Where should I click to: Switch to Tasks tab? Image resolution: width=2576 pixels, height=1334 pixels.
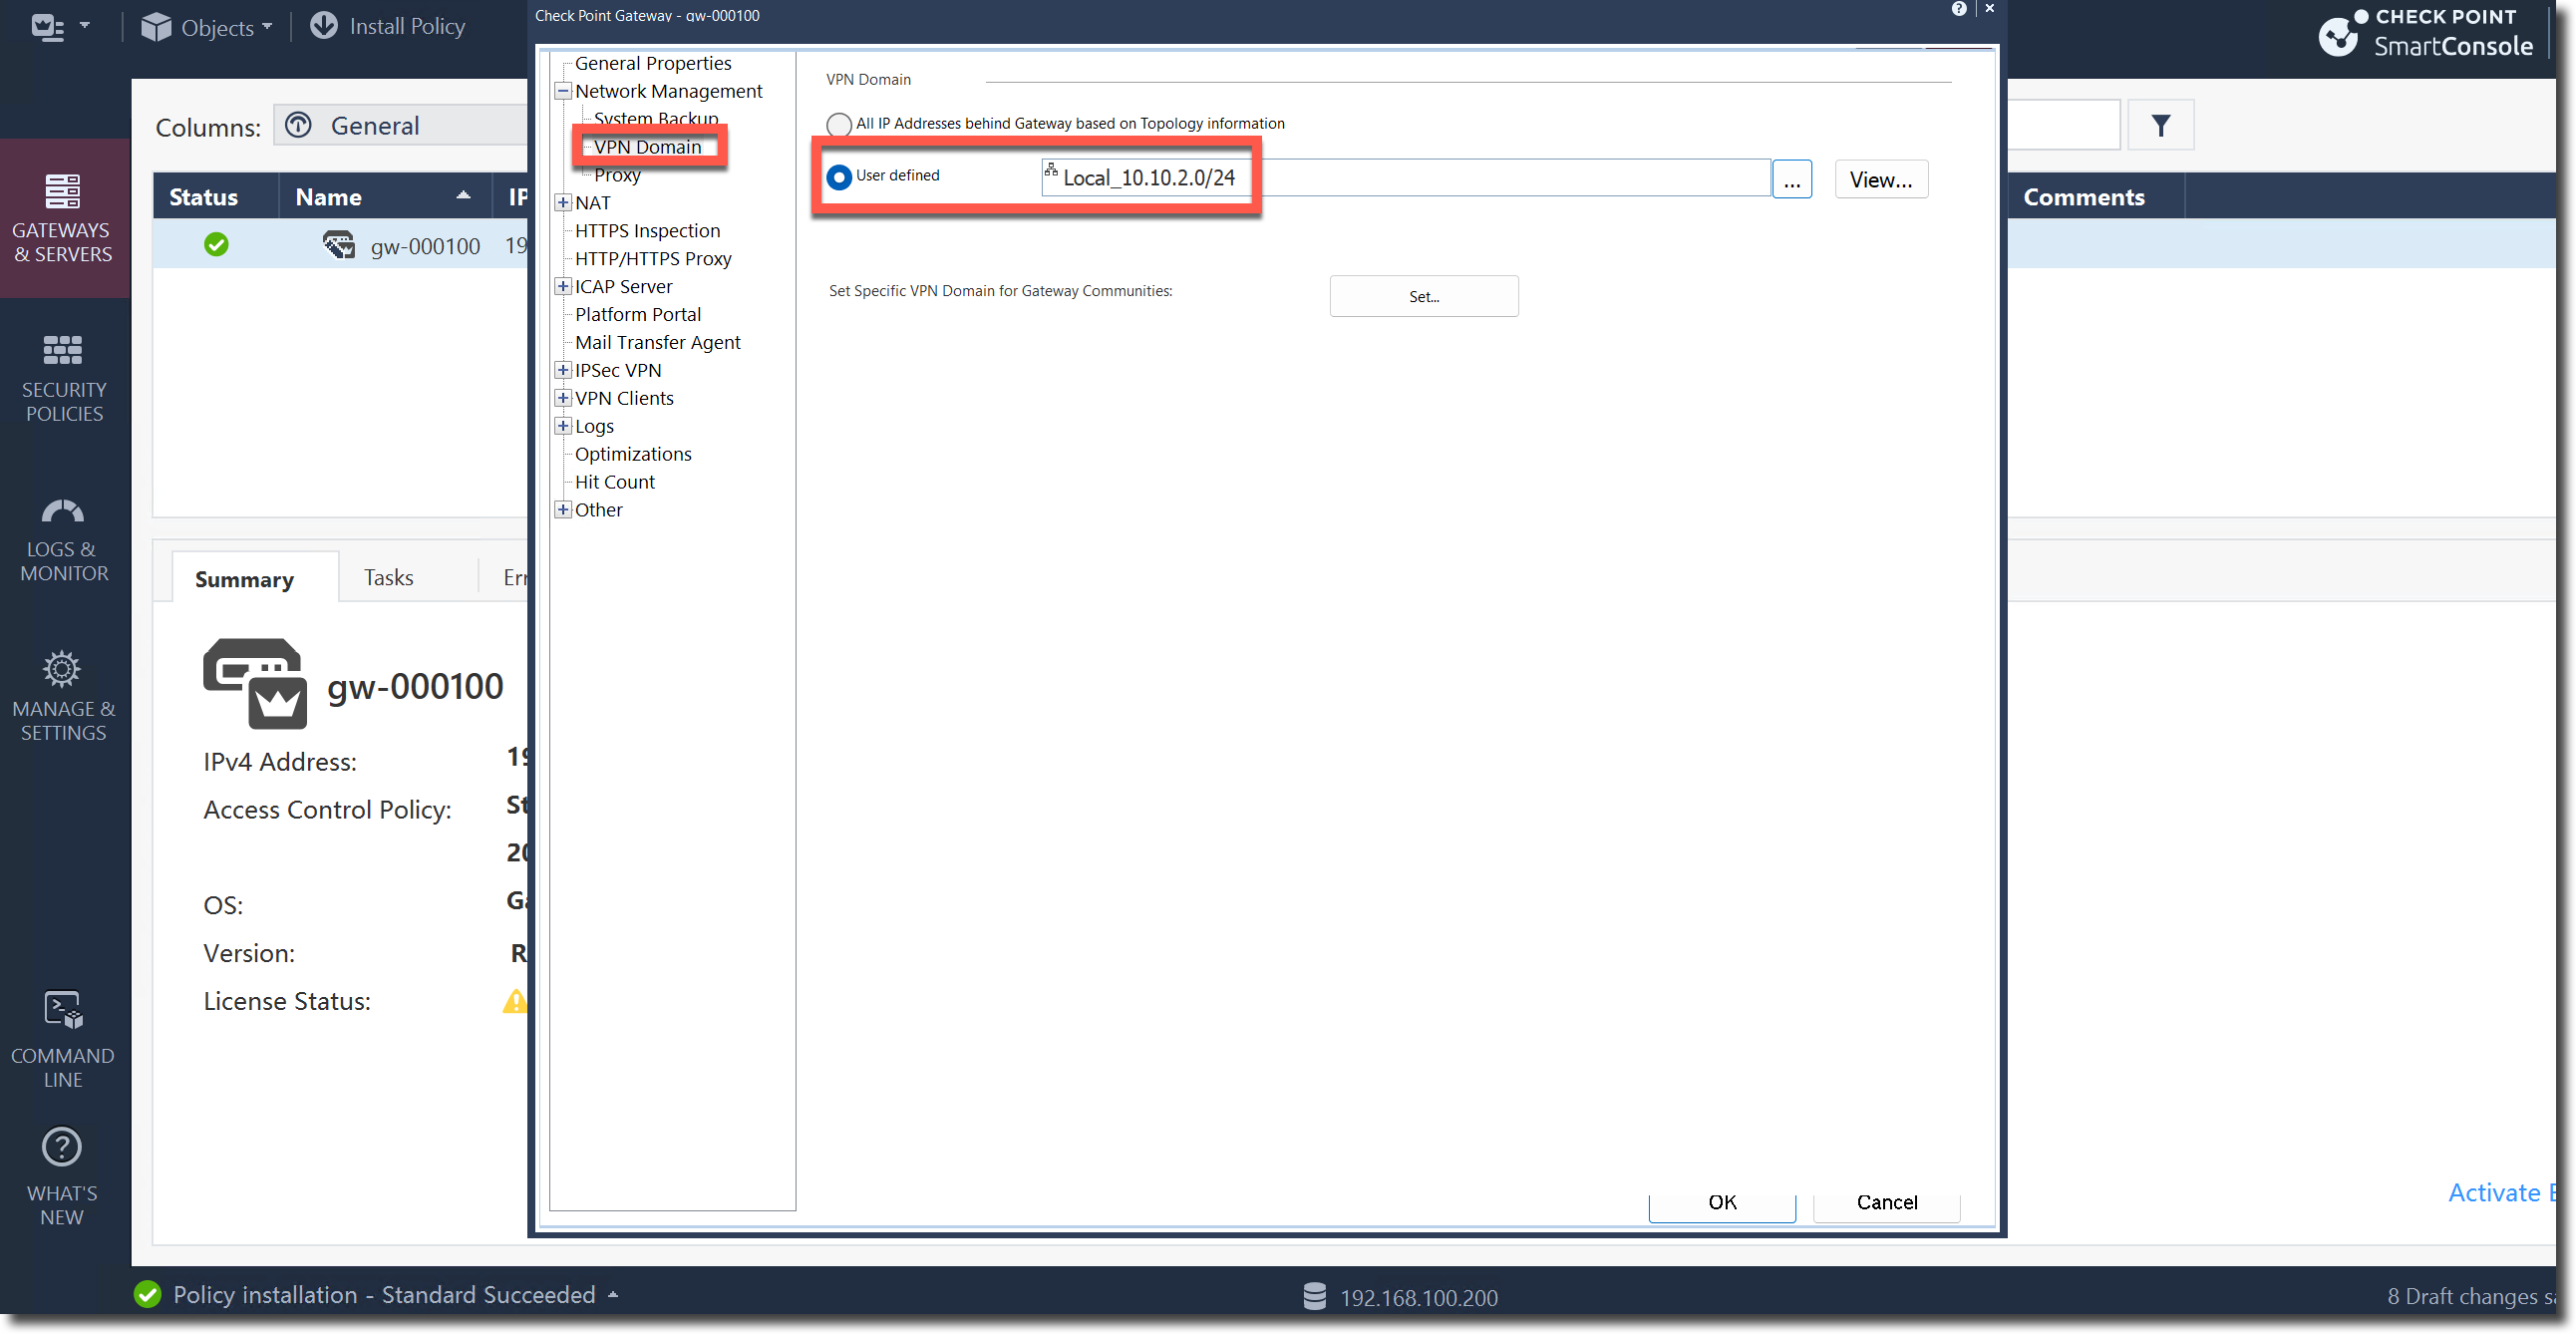click(388, 577)
